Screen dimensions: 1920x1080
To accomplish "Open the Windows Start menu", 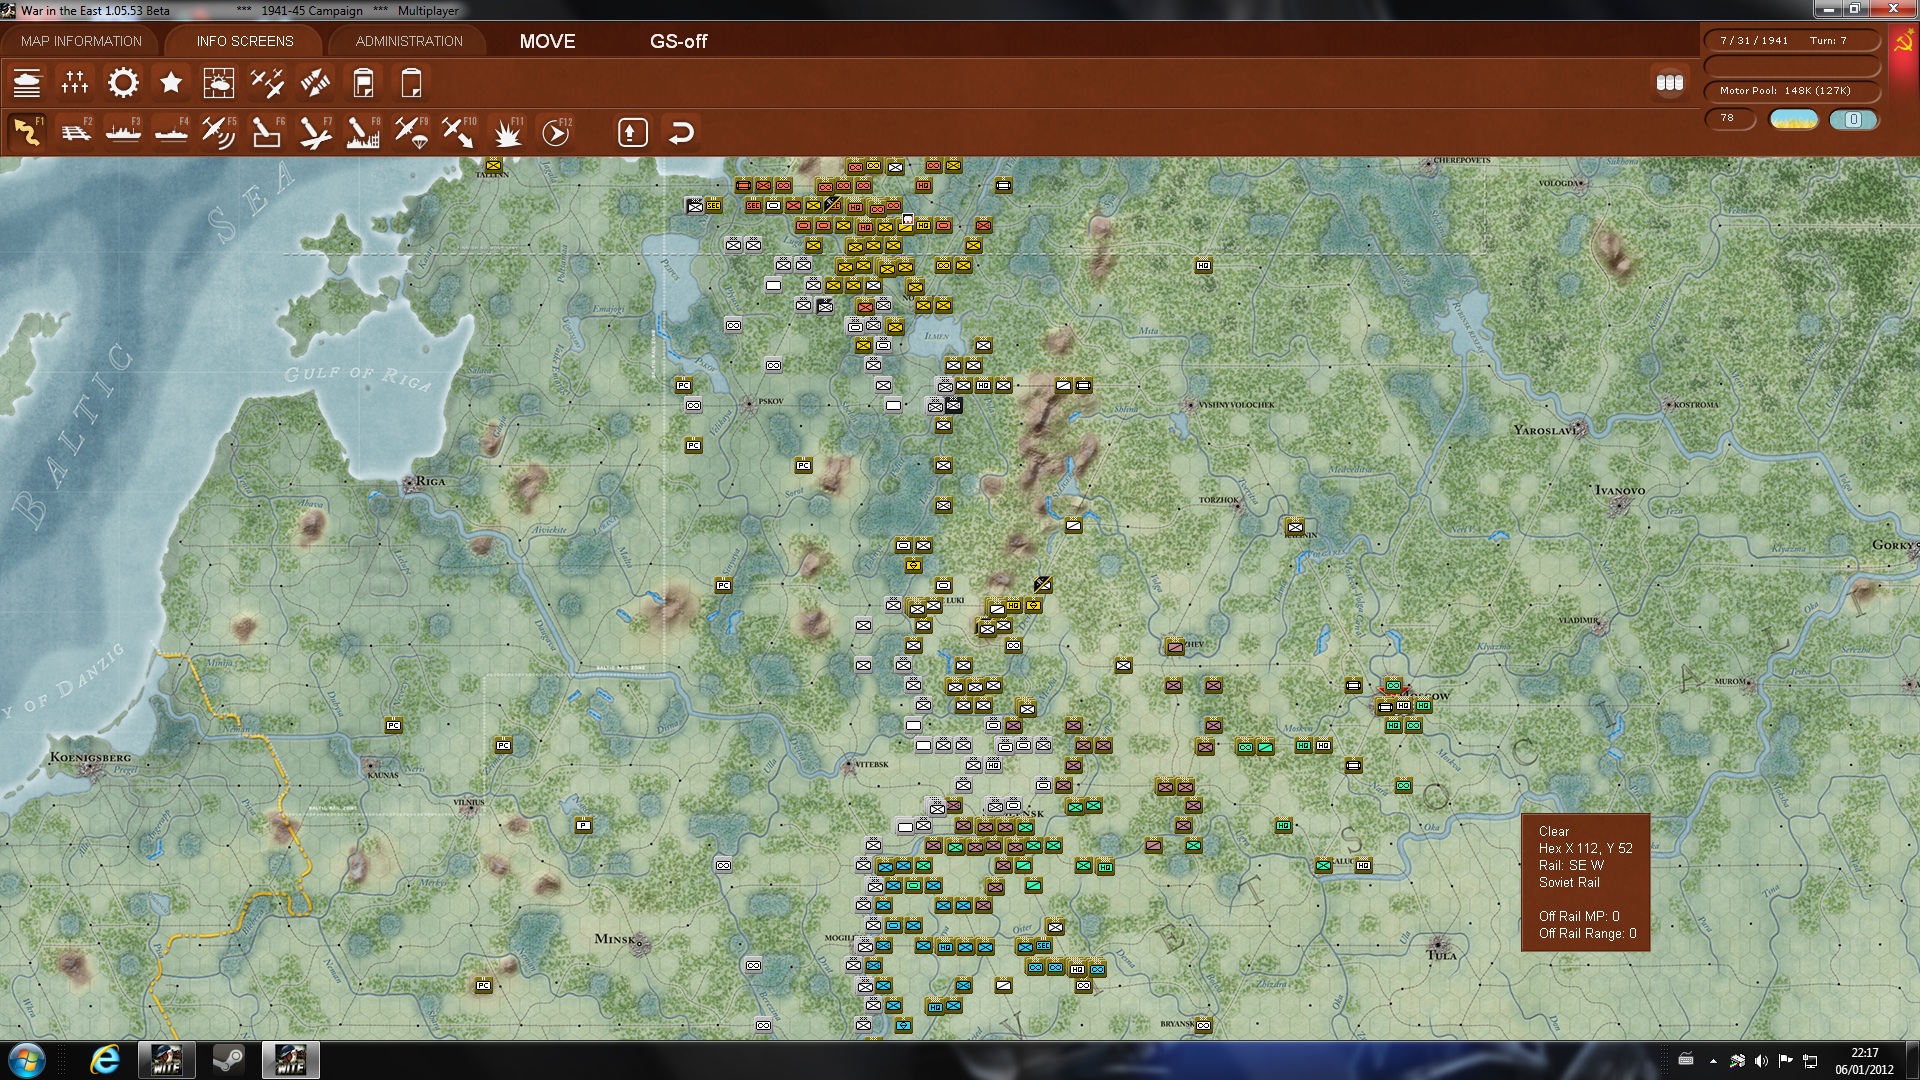I will (x=27, y=1060).
